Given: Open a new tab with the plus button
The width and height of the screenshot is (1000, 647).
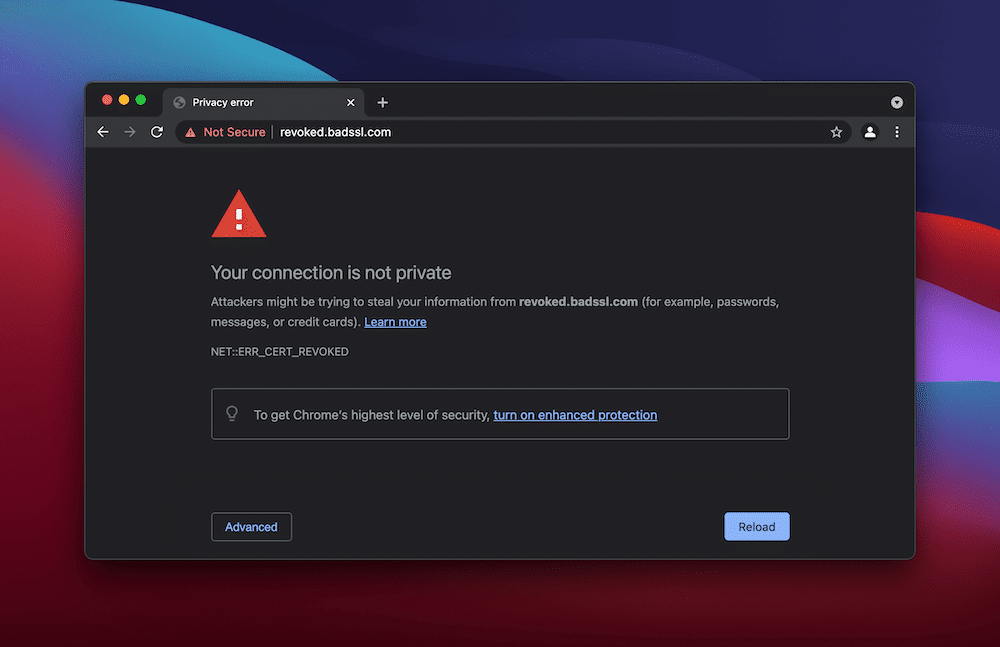Looking at the screenshot, I should (383, 101).
